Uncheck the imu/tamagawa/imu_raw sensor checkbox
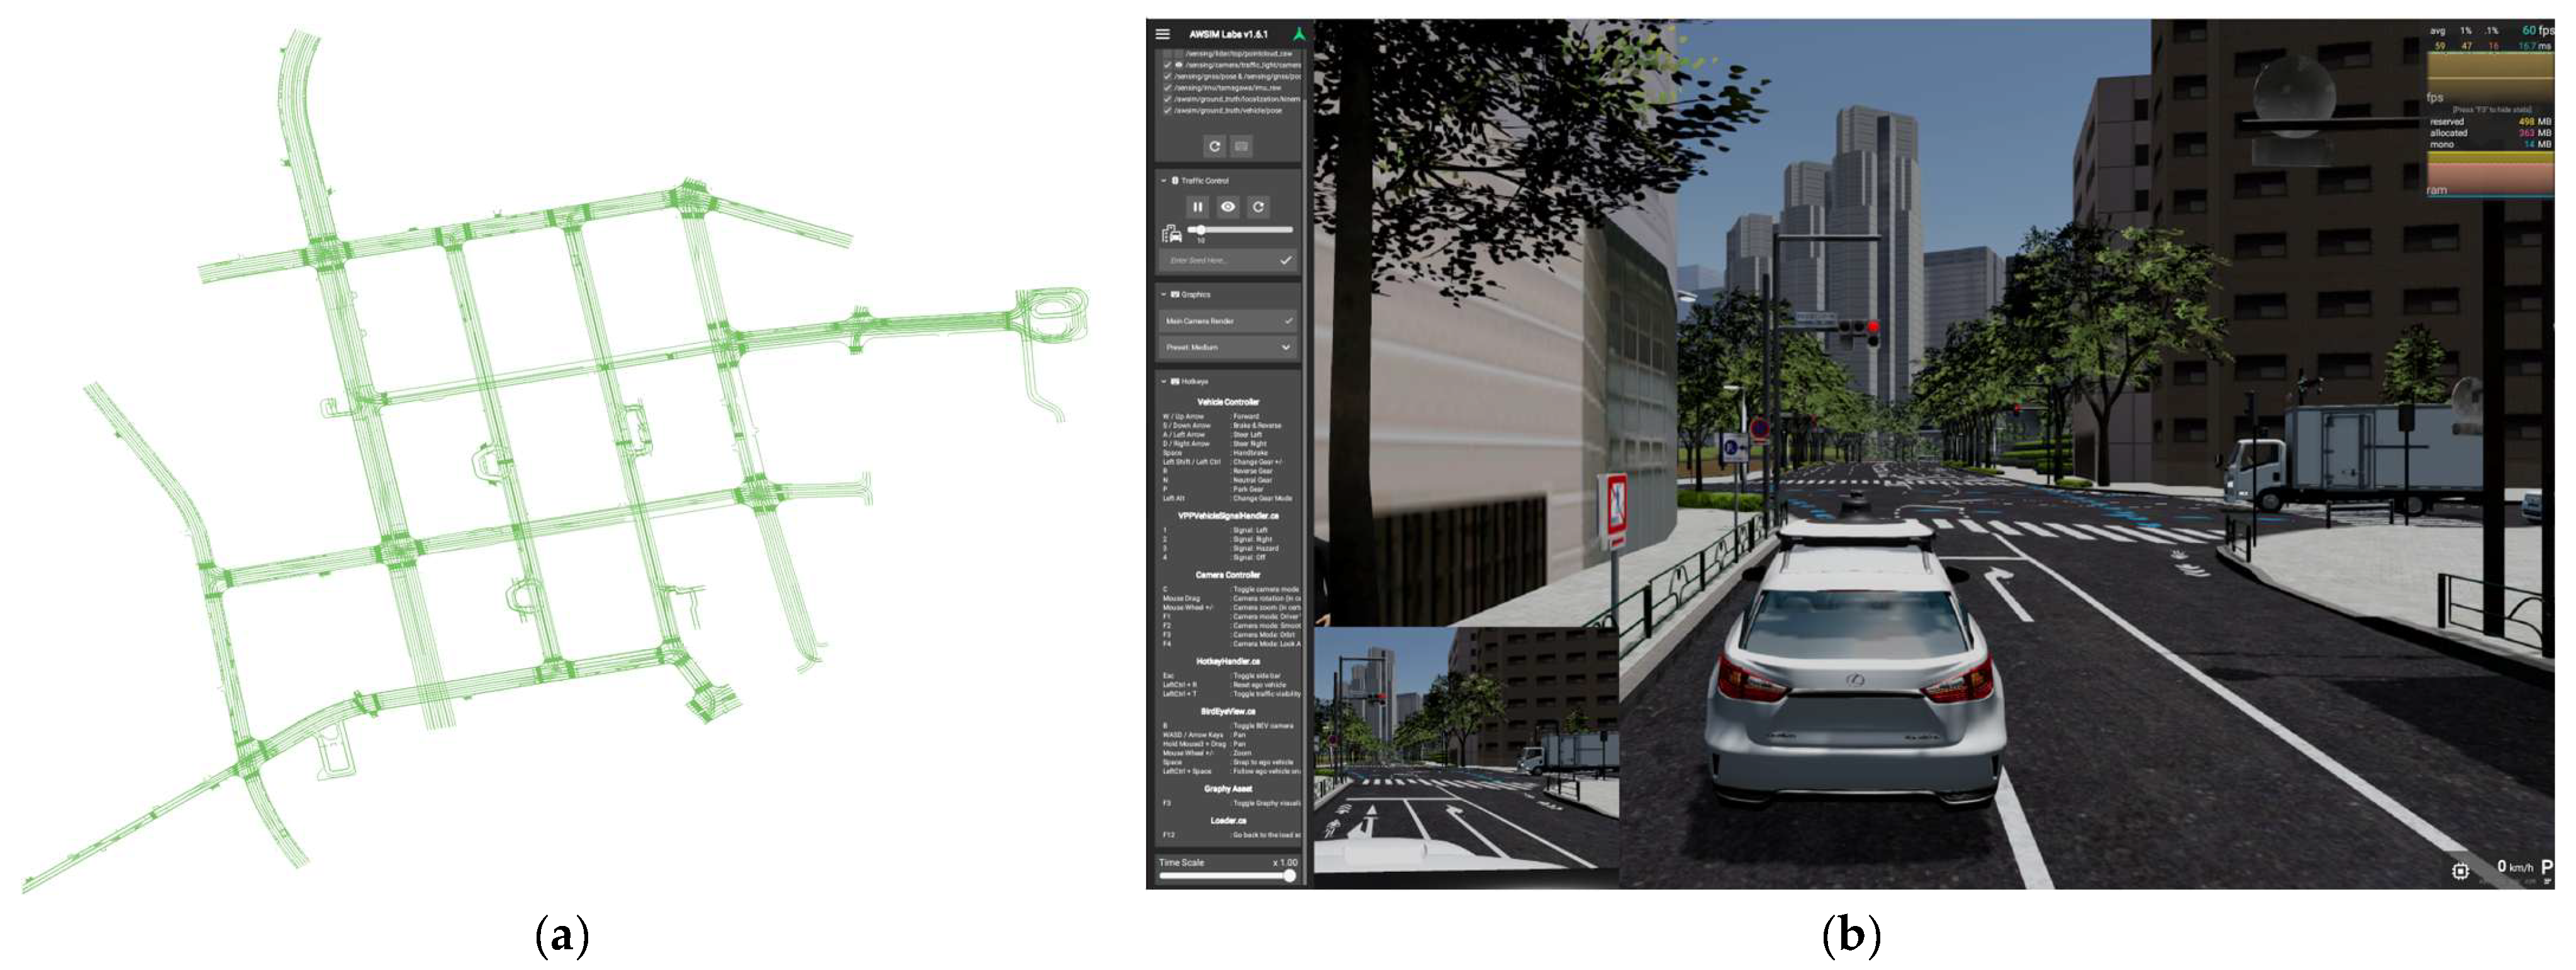This screenshot has height=970, width=2576. pos(1167,88)
